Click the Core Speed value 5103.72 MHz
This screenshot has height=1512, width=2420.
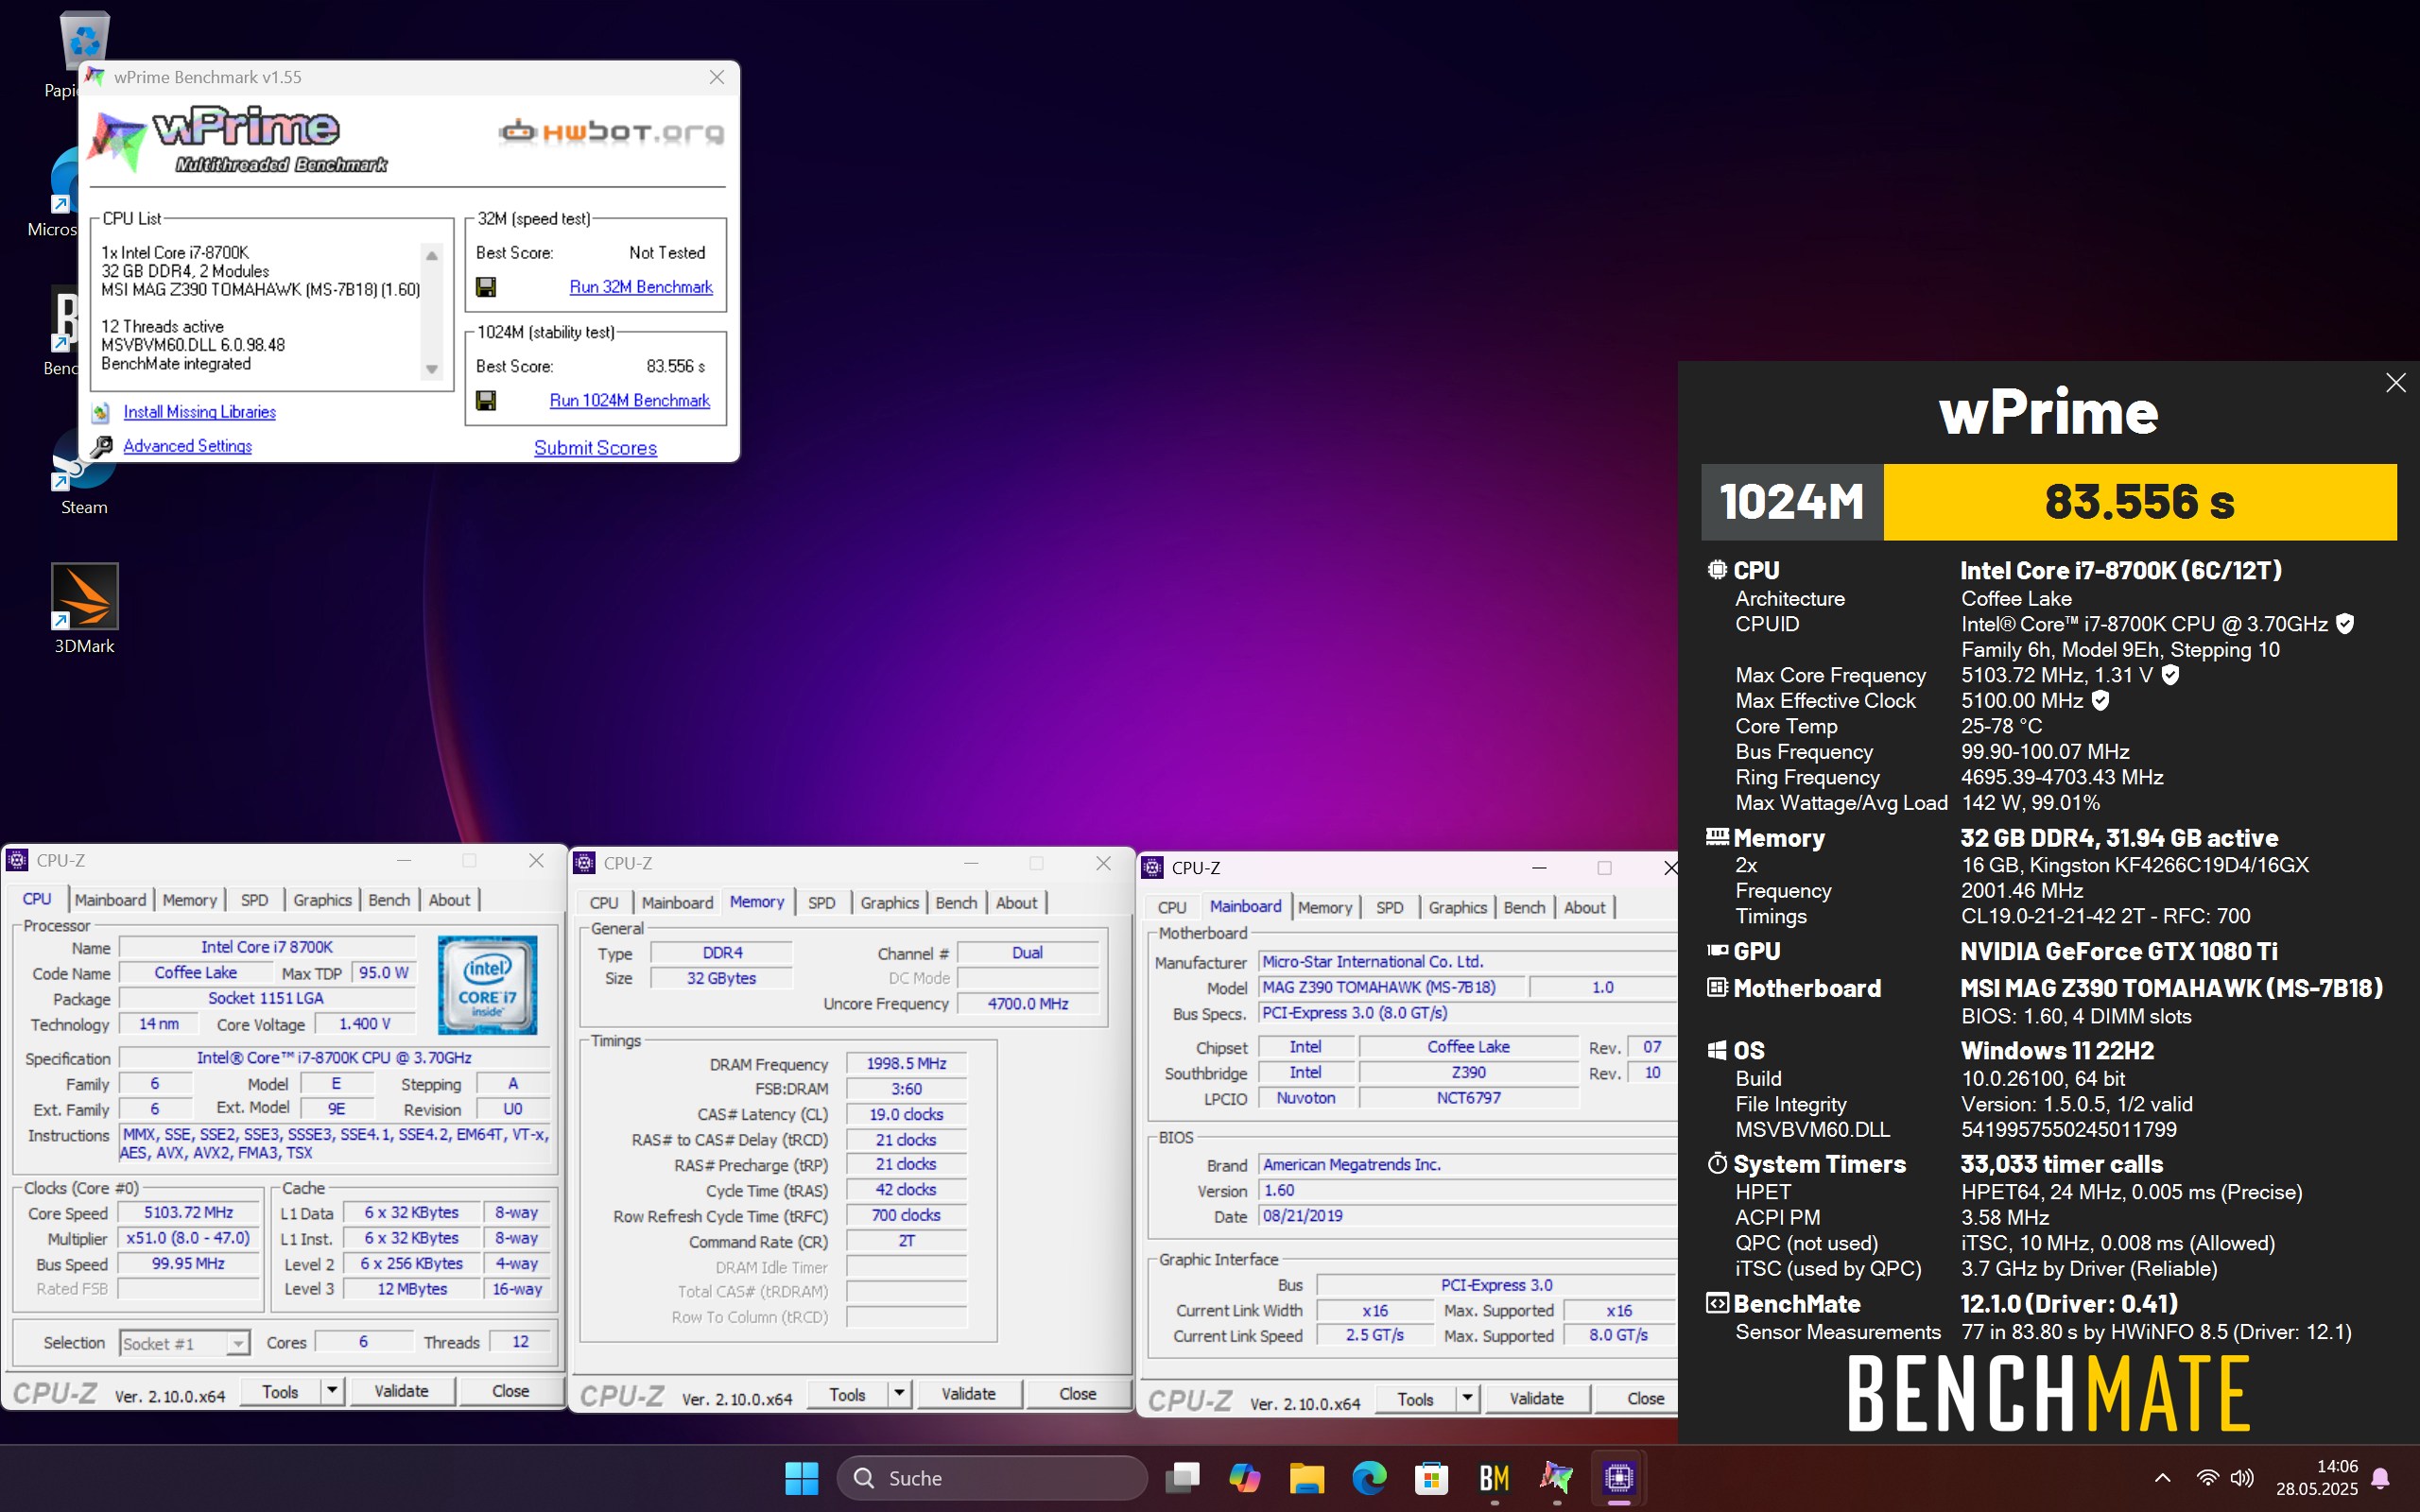pyautogui.click(x=188, y=1213)
